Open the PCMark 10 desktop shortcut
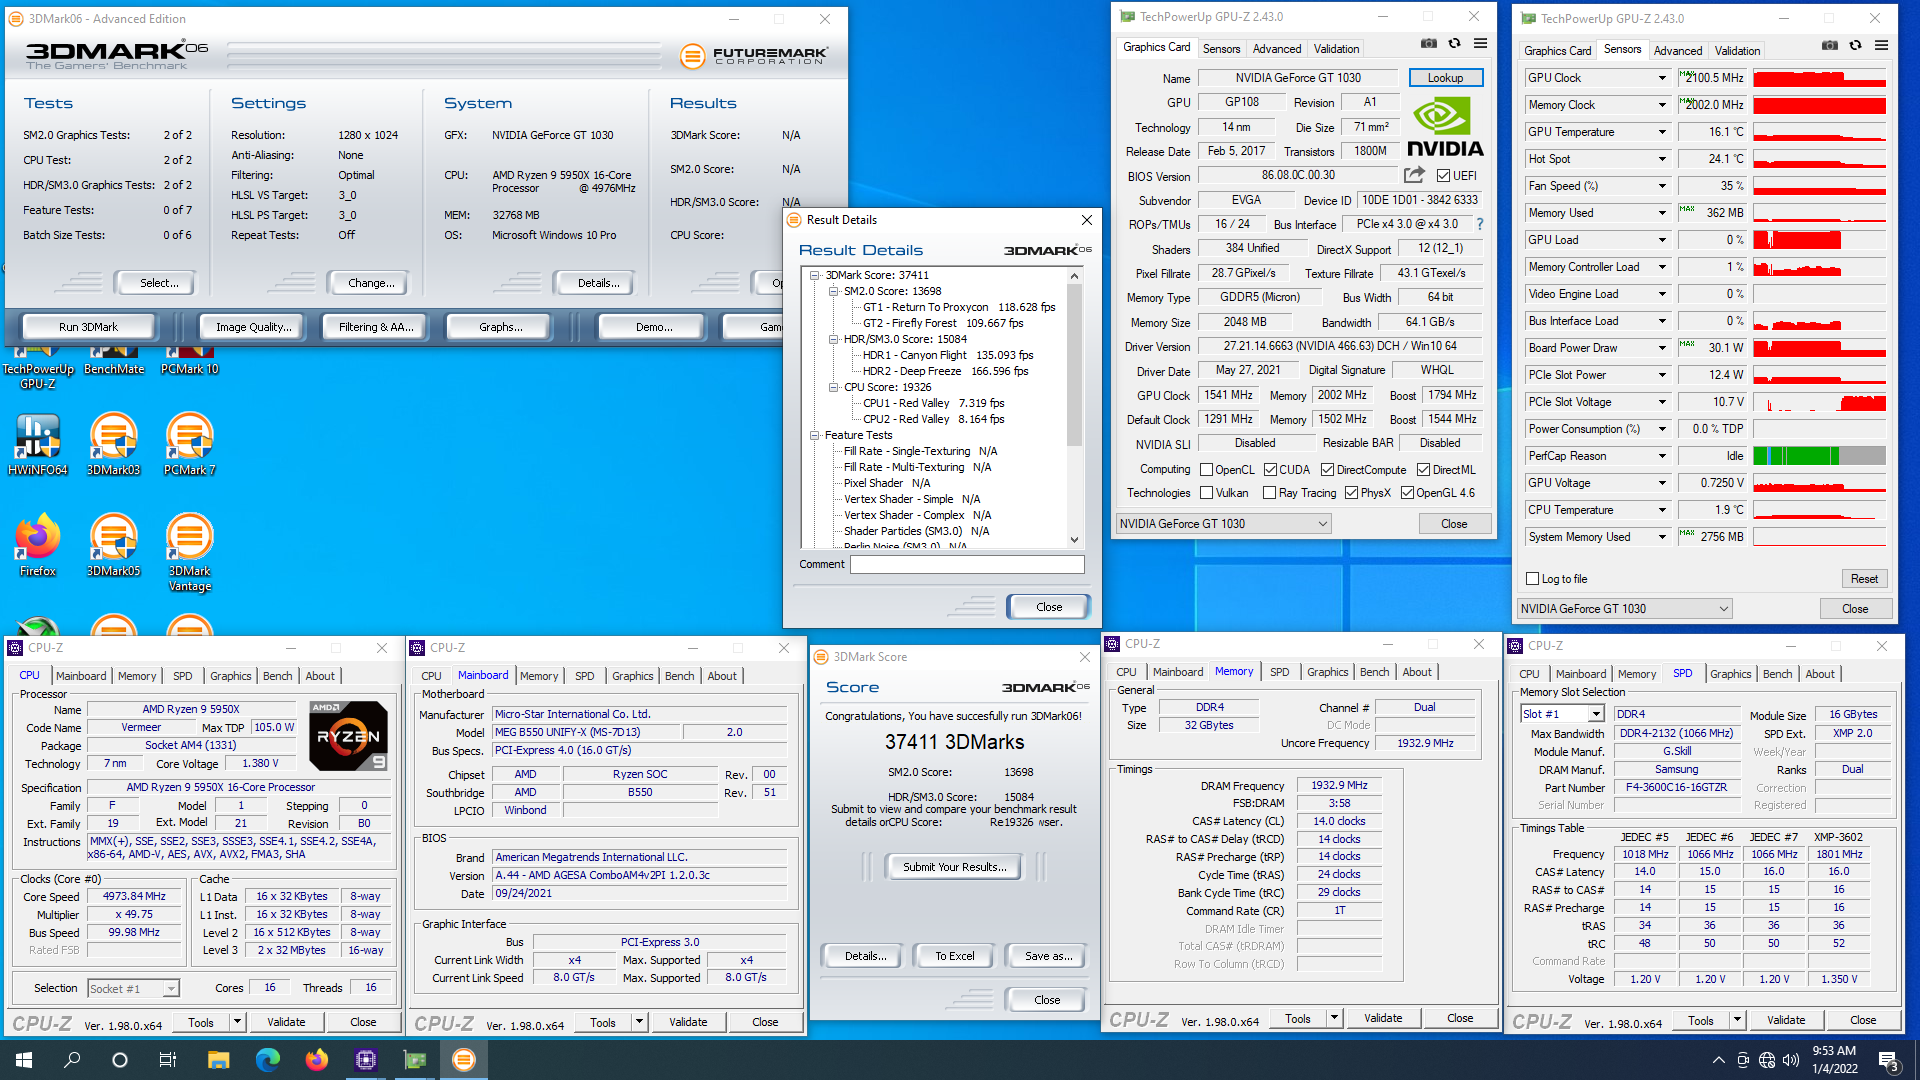 coord(190,361)
